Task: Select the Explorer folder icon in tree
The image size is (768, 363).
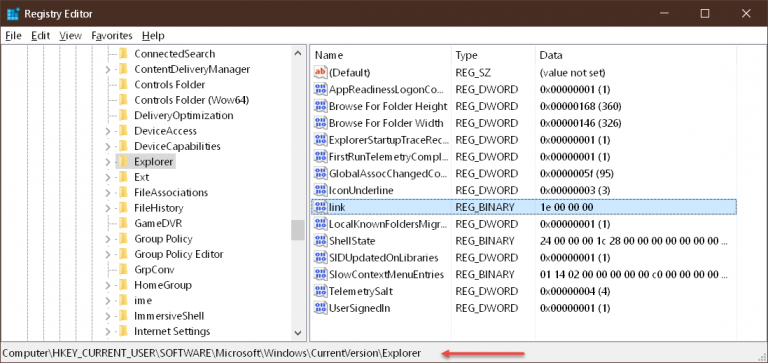Action: click(123, 161)
